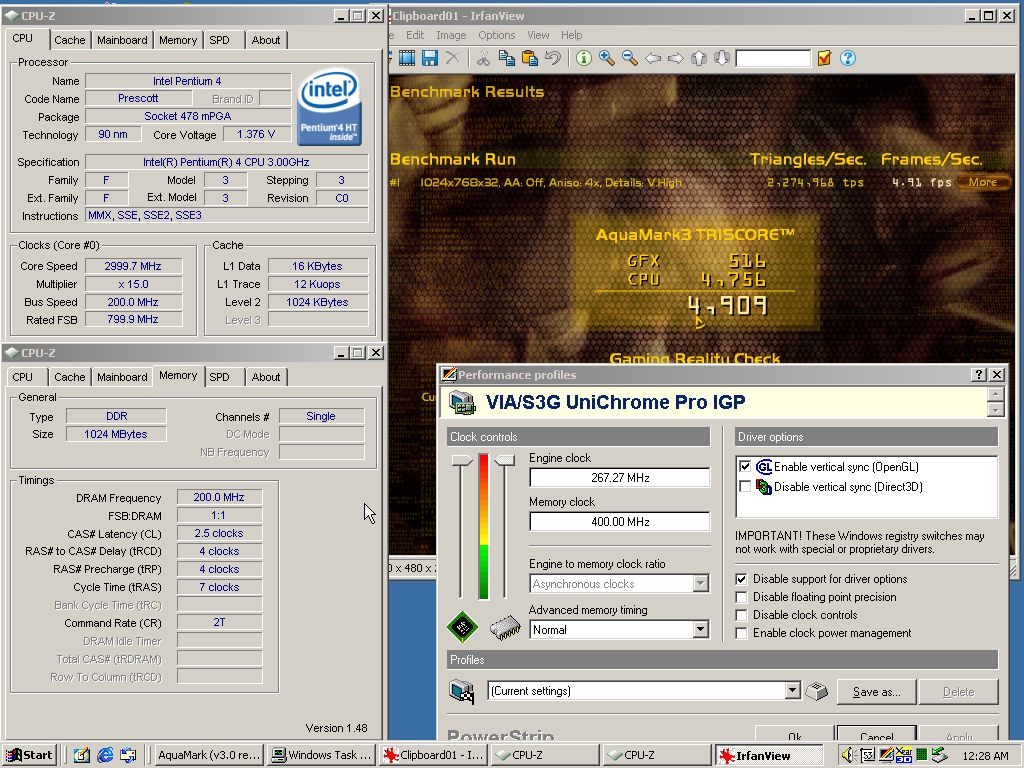Viewport: 1024px width, 768px height.
Task: Open the Help menu in IrfanView
Action: (571, 35)
